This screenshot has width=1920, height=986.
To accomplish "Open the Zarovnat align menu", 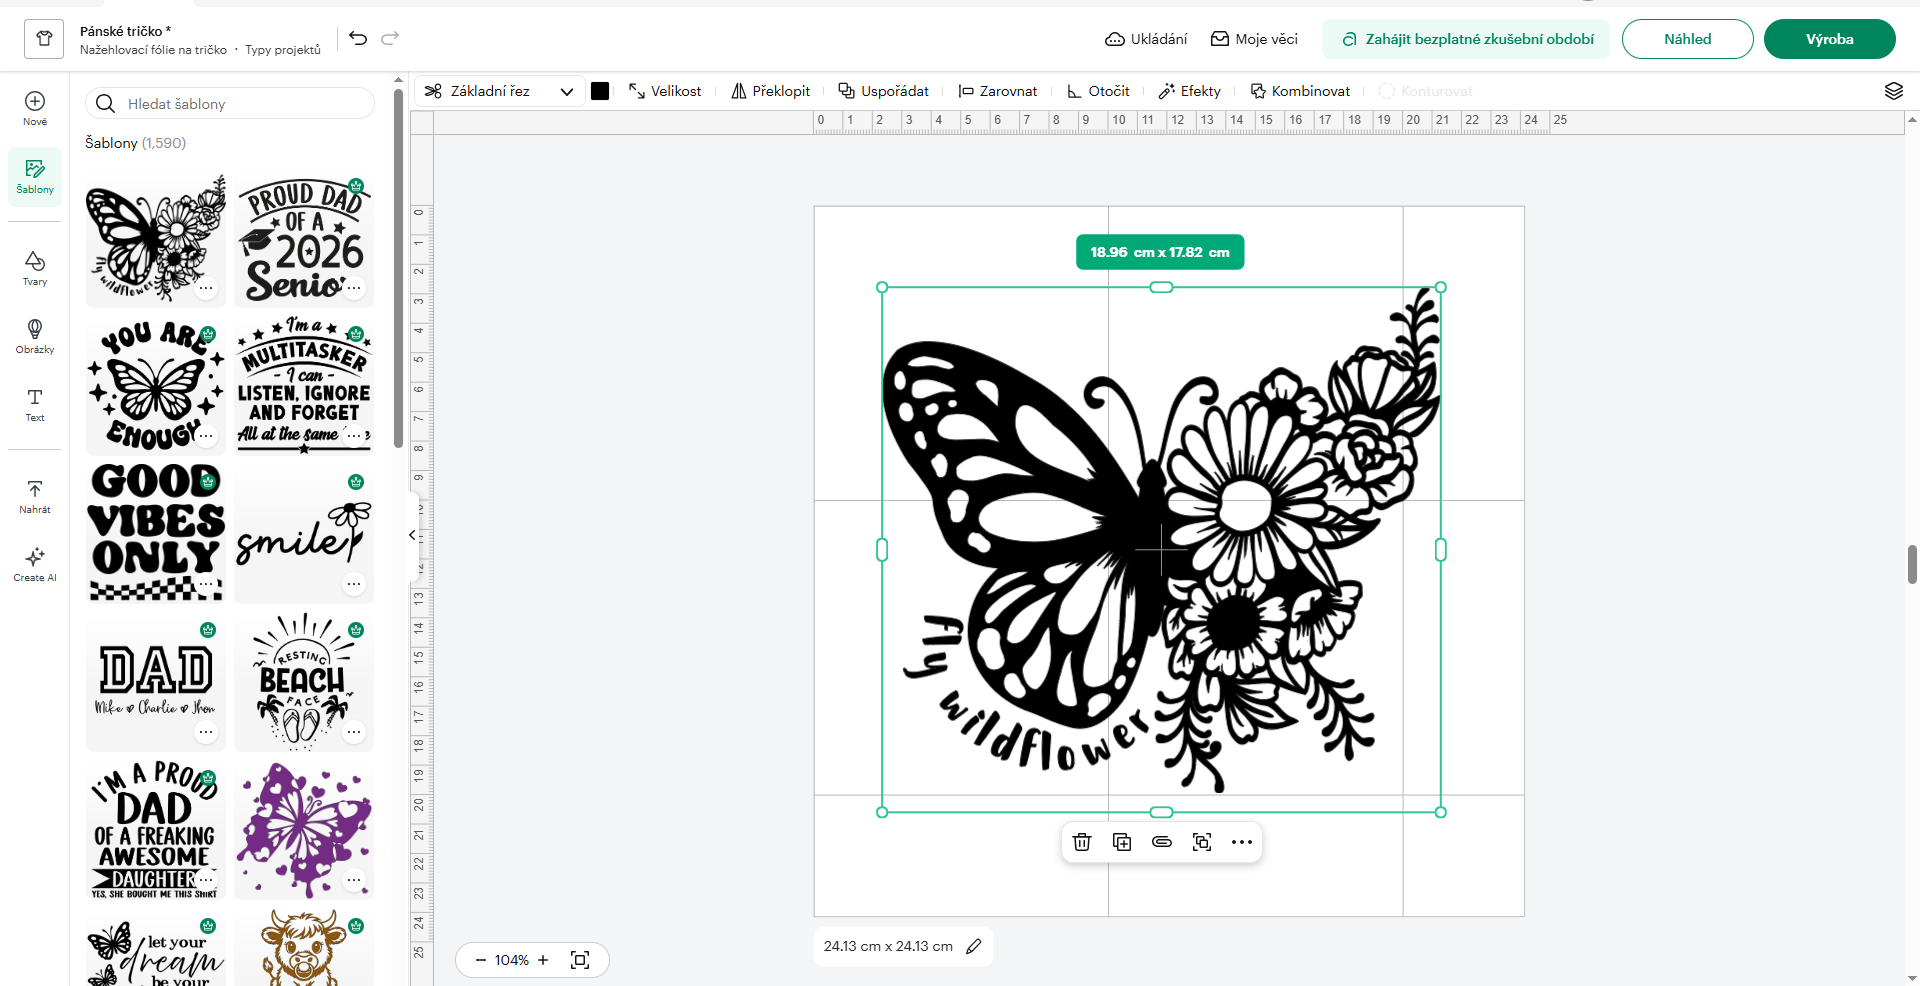I will coord(997,91).
